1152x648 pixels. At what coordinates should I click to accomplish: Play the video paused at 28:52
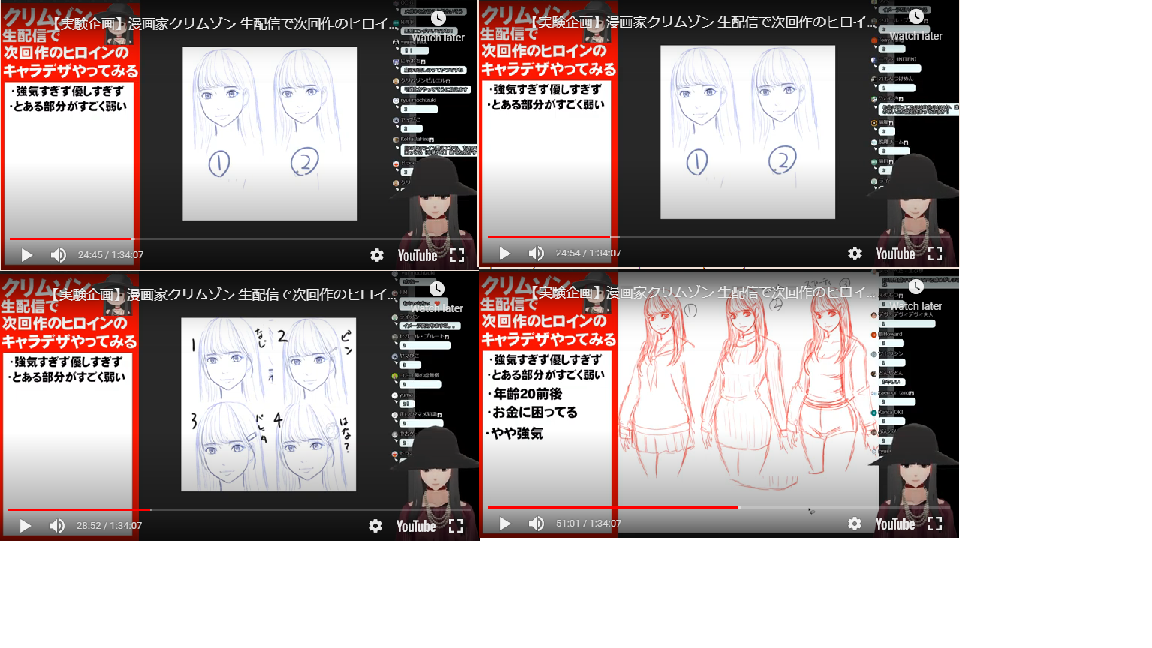click(25, 526)
